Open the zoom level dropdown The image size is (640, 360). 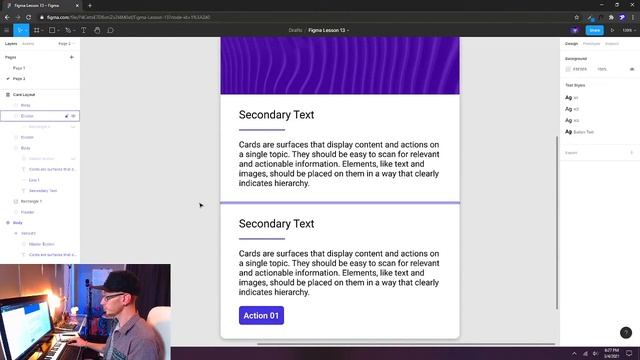pos(628,30)
